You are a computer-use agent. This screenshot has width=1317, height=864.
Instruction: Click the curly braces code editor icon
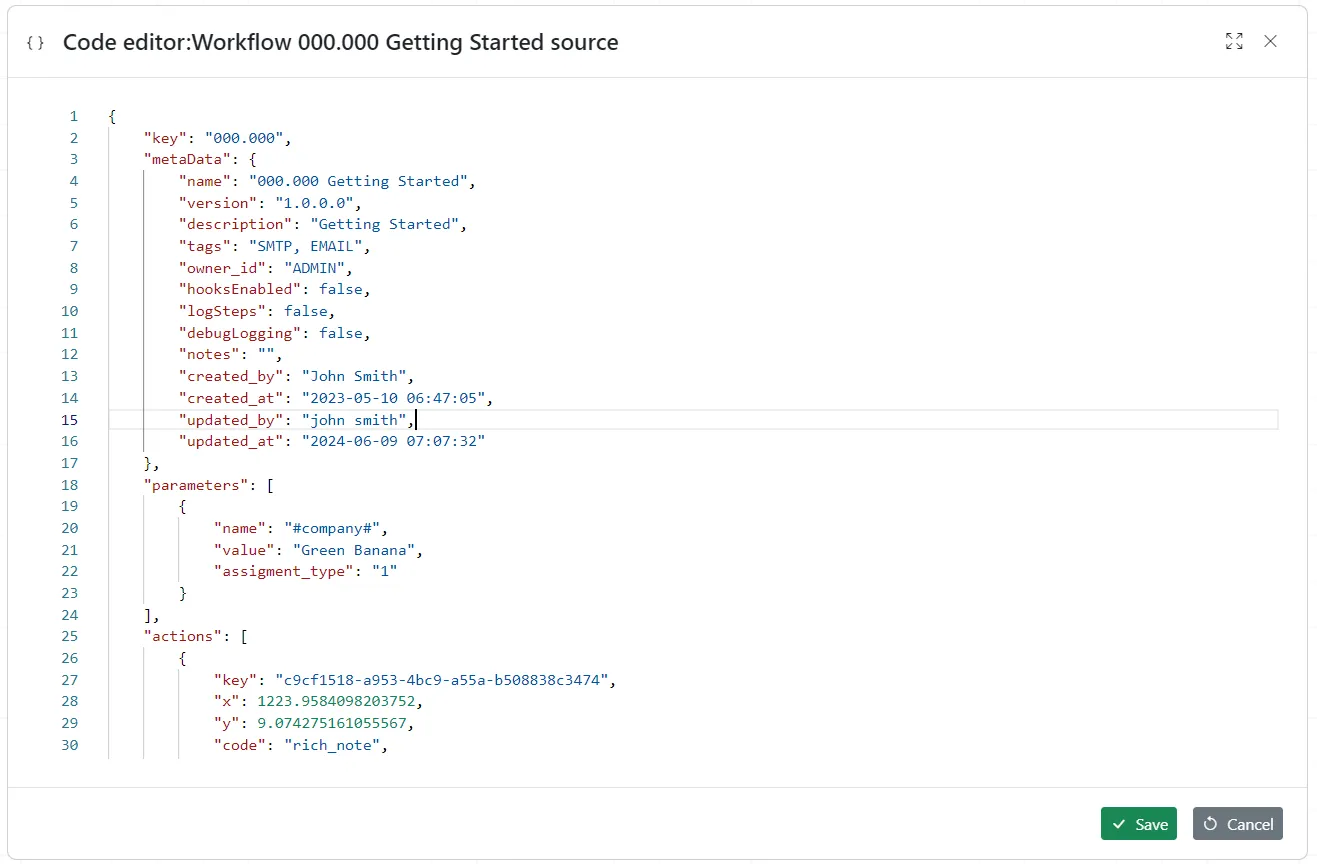pyautogui.click(x=36, y=43)
